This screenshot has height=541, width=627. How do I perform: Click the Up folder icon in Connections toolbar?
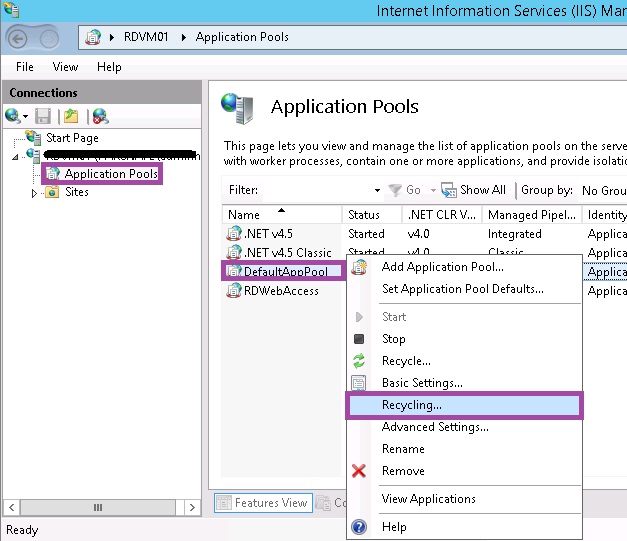pos(71,116)
